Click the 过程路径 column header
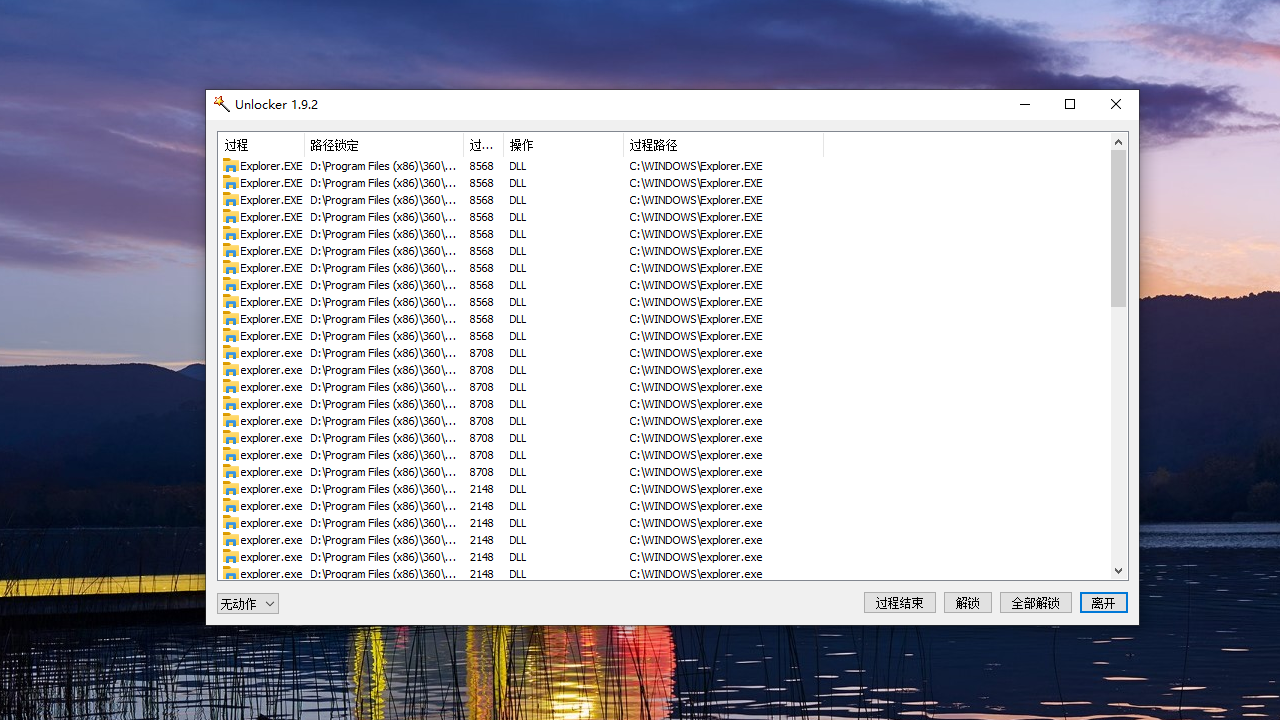This screenshot has width=1280, height=720. pyautogui.click(x=722, y=144)
